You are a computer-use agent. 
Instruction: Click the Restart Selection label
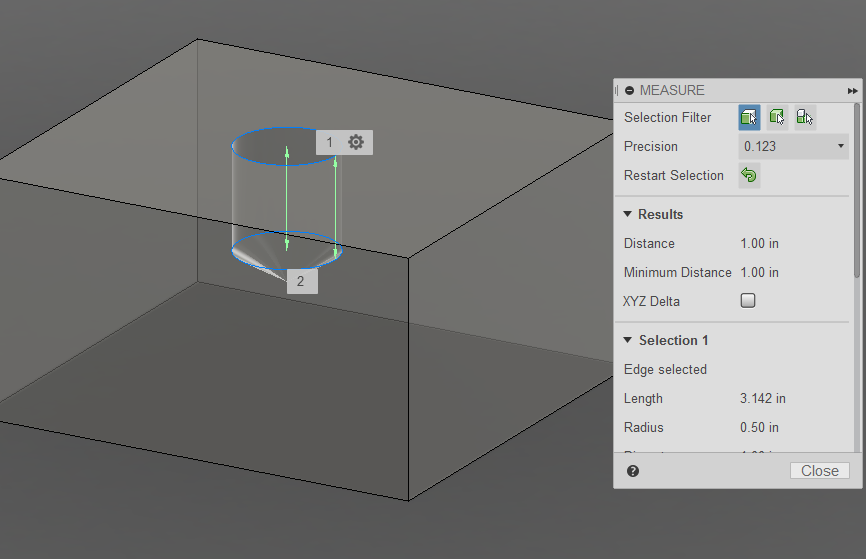pyautogui.click(x=673, y=175)
